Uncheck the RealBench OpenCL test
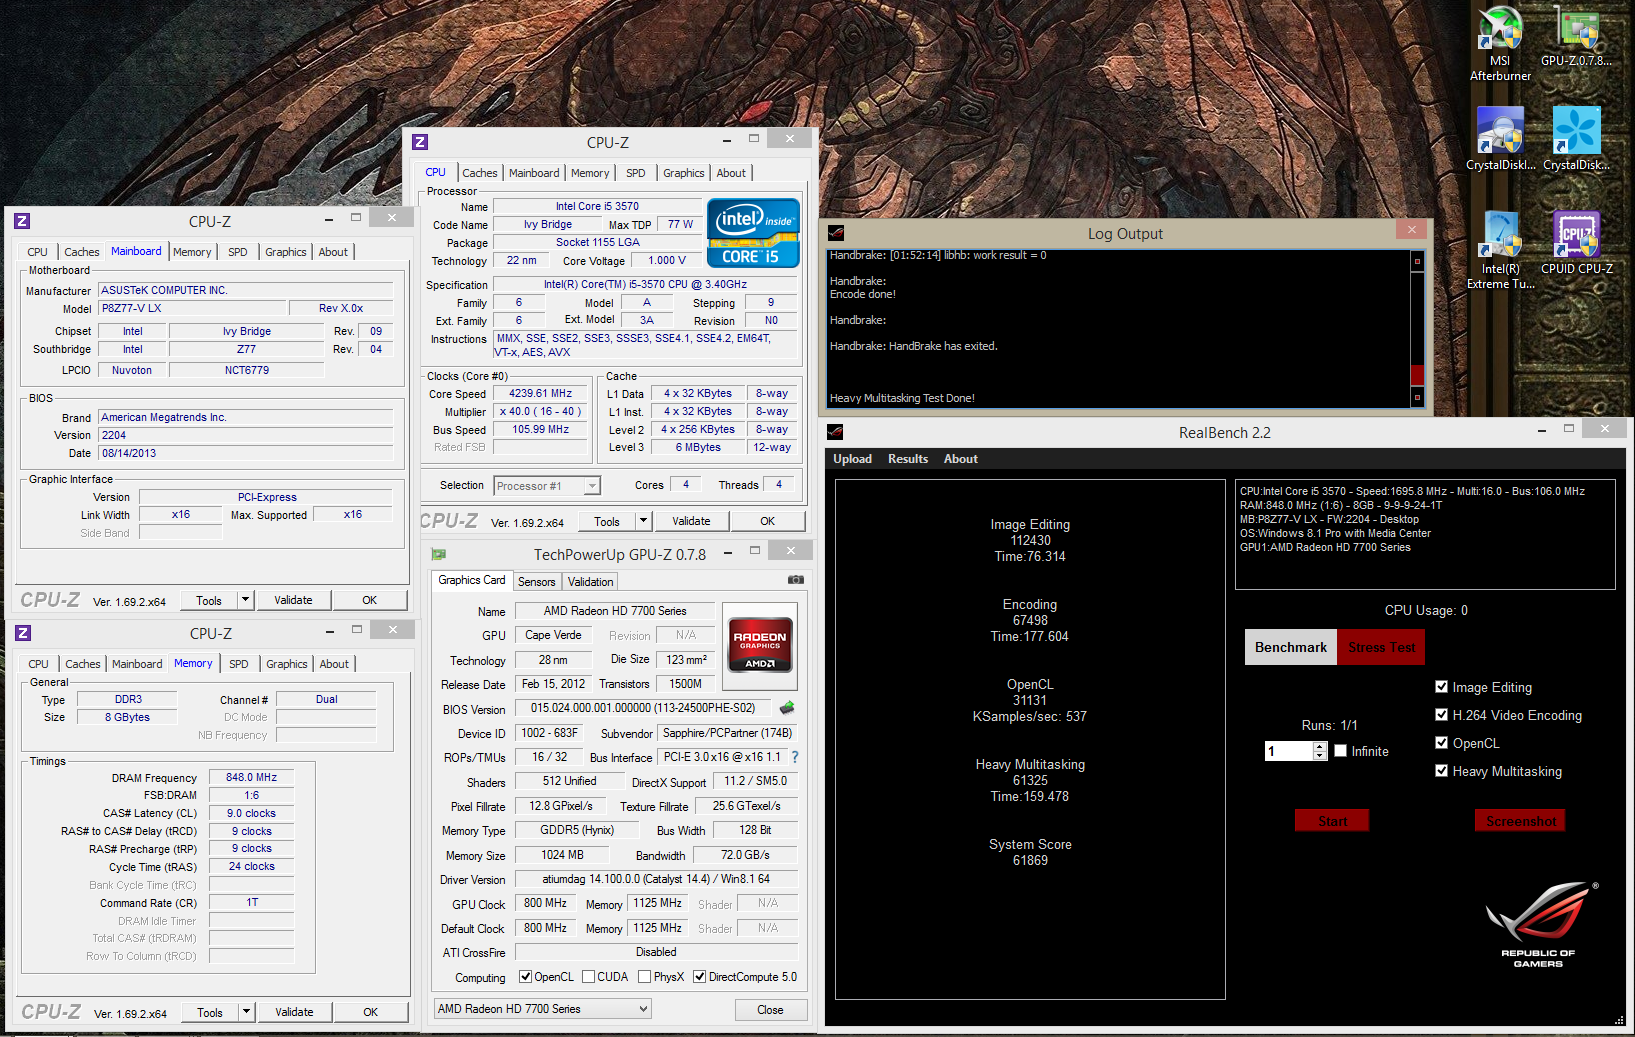The width and height of the screenshot is (1635, 1037). (1441, 743)
